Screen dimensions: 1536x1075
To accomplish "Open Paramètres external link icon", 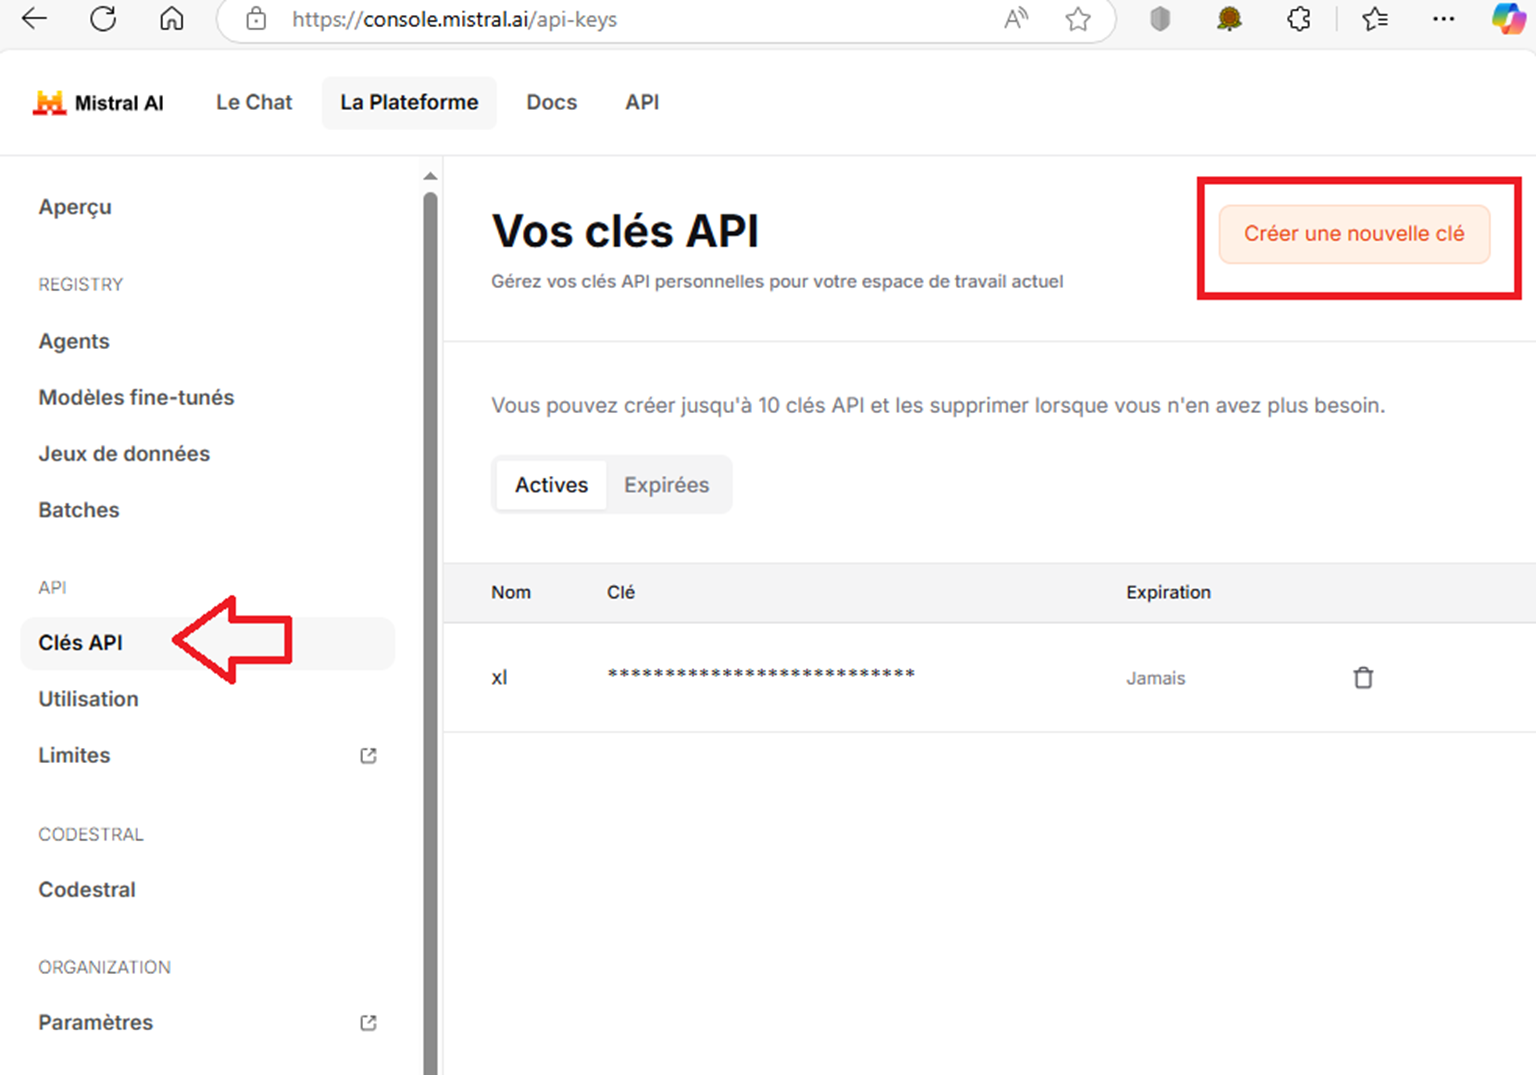I will [368, 1022].
